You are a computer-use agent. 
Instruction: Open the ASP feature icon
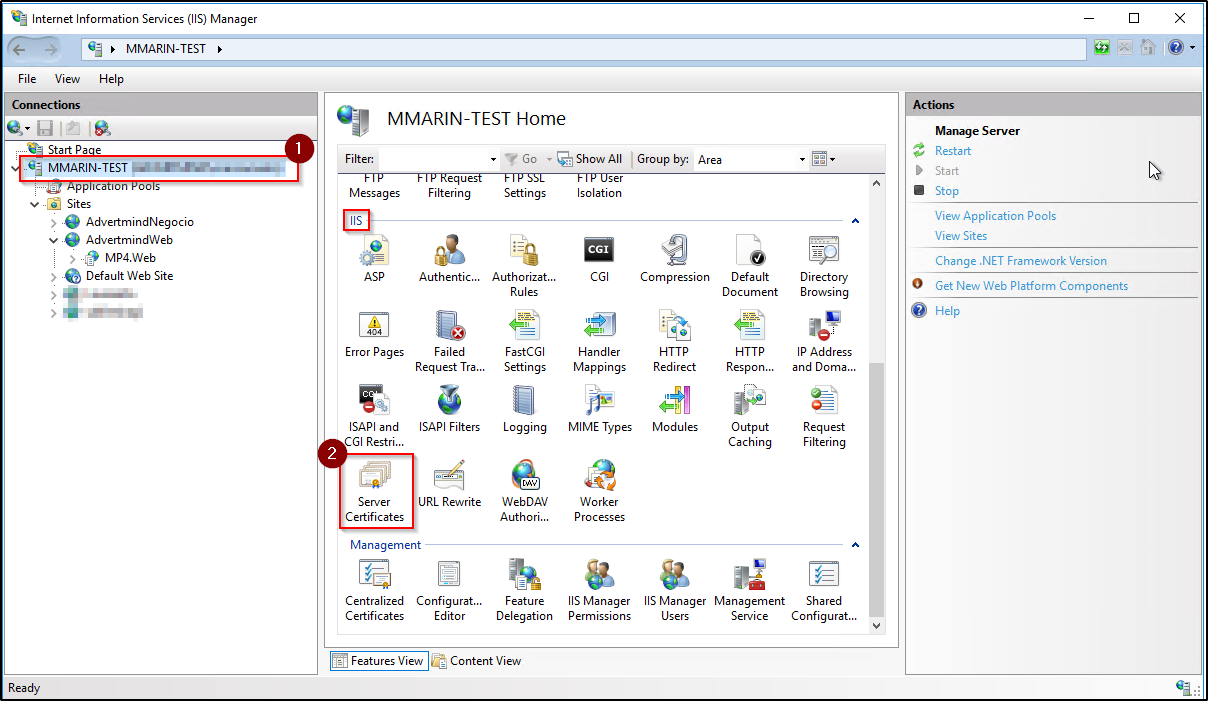(374, 259)
